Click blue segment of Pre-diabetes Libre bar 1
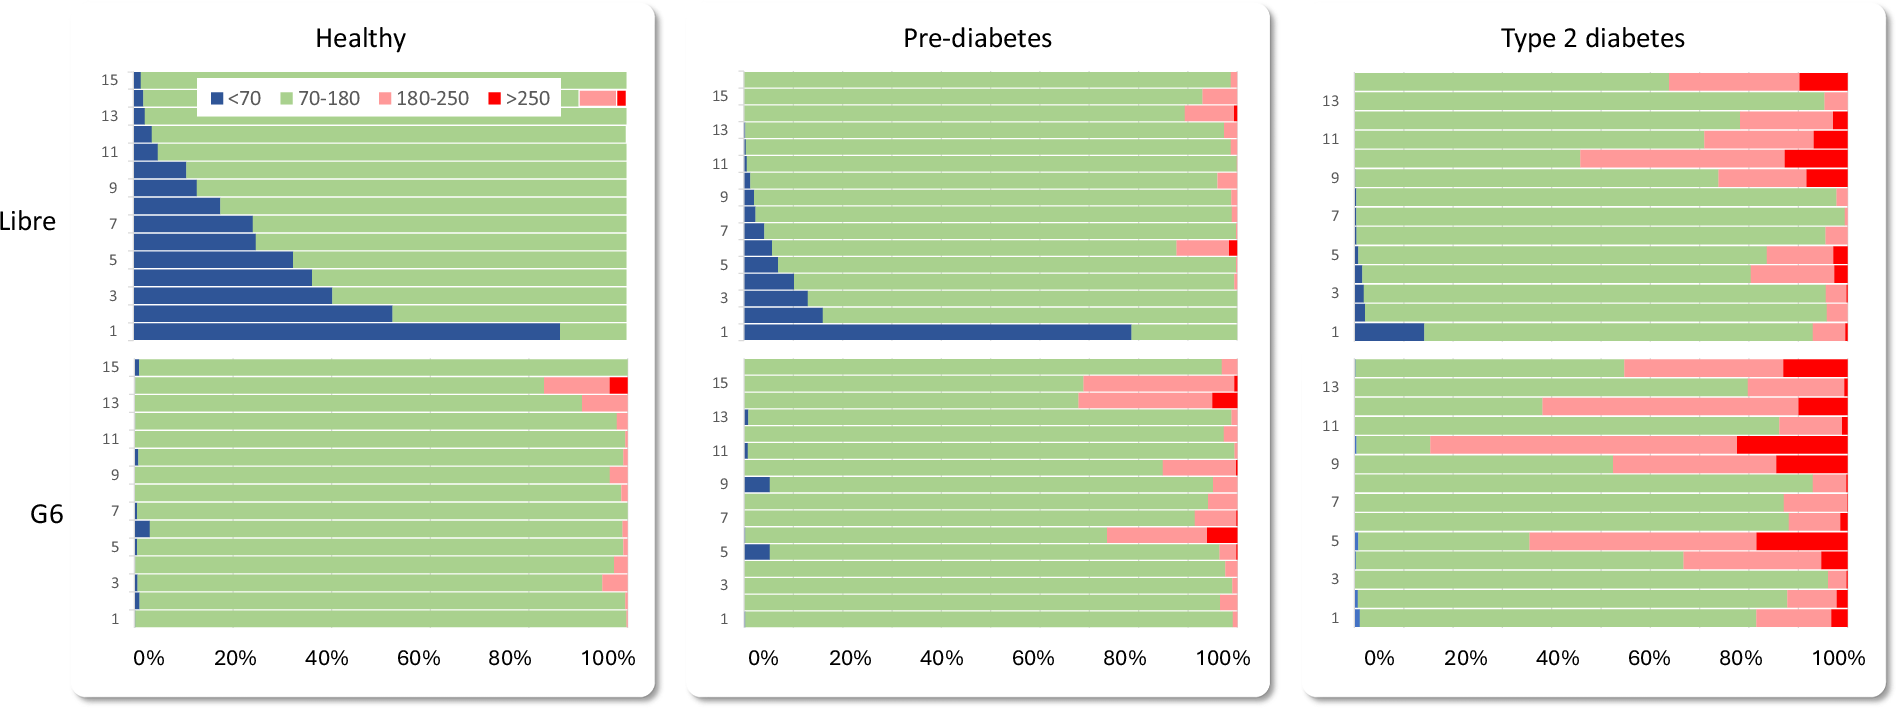 [937, 332]
